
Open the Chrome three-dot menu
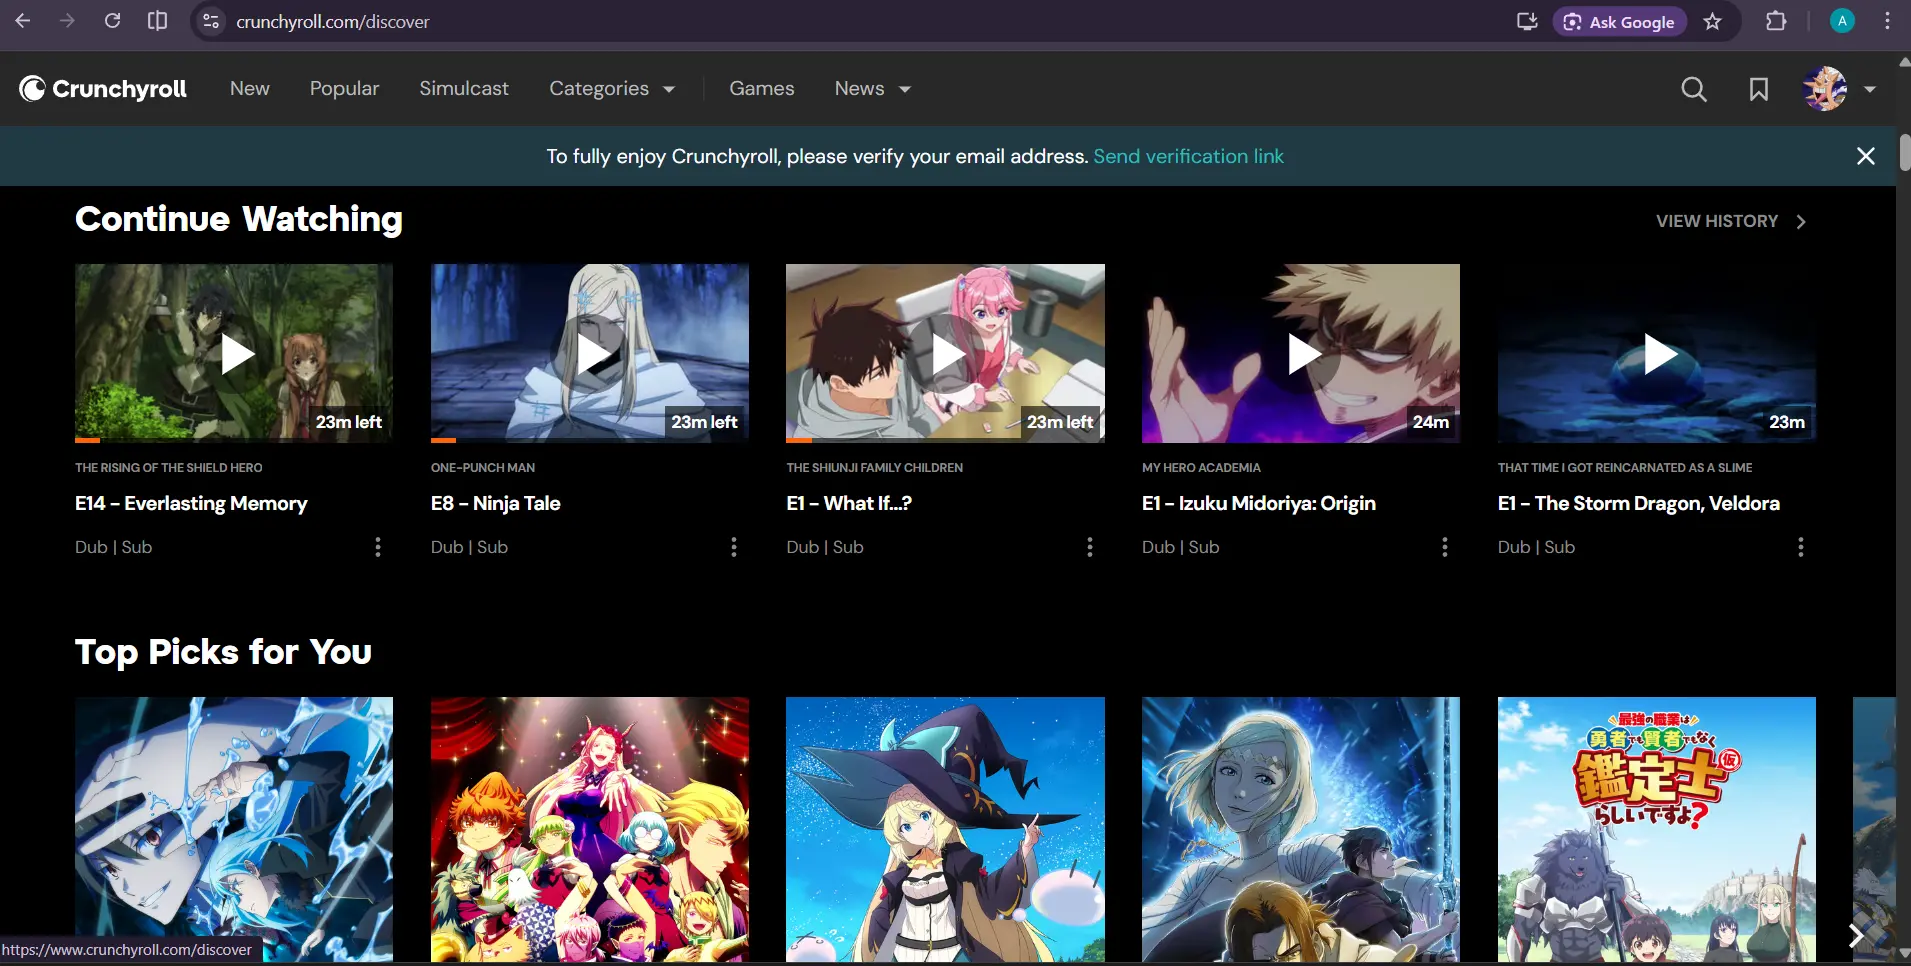[1887, 21]
